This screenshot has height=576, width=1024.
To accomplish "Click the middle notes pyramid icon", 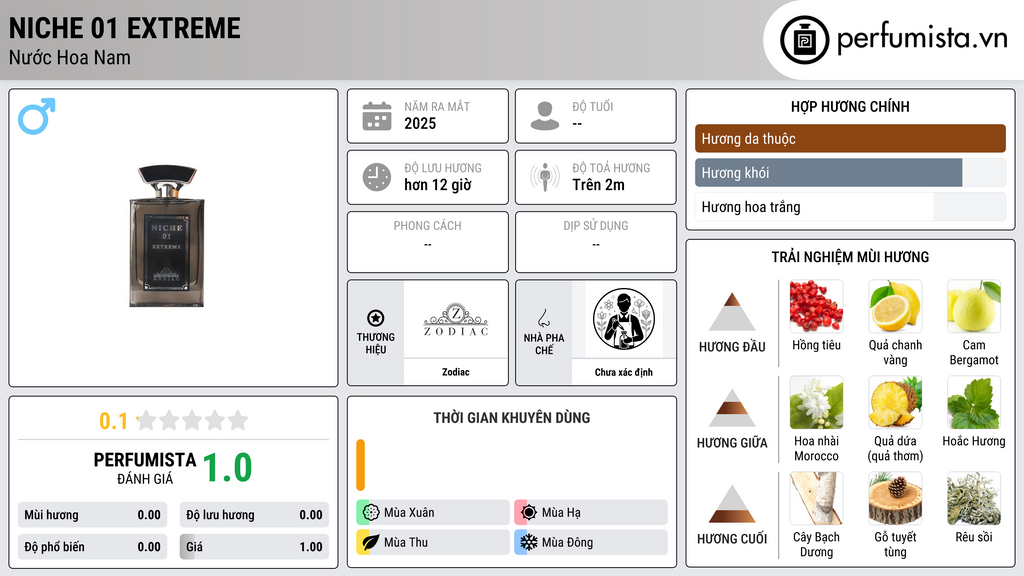I will [x=732, y=408].
